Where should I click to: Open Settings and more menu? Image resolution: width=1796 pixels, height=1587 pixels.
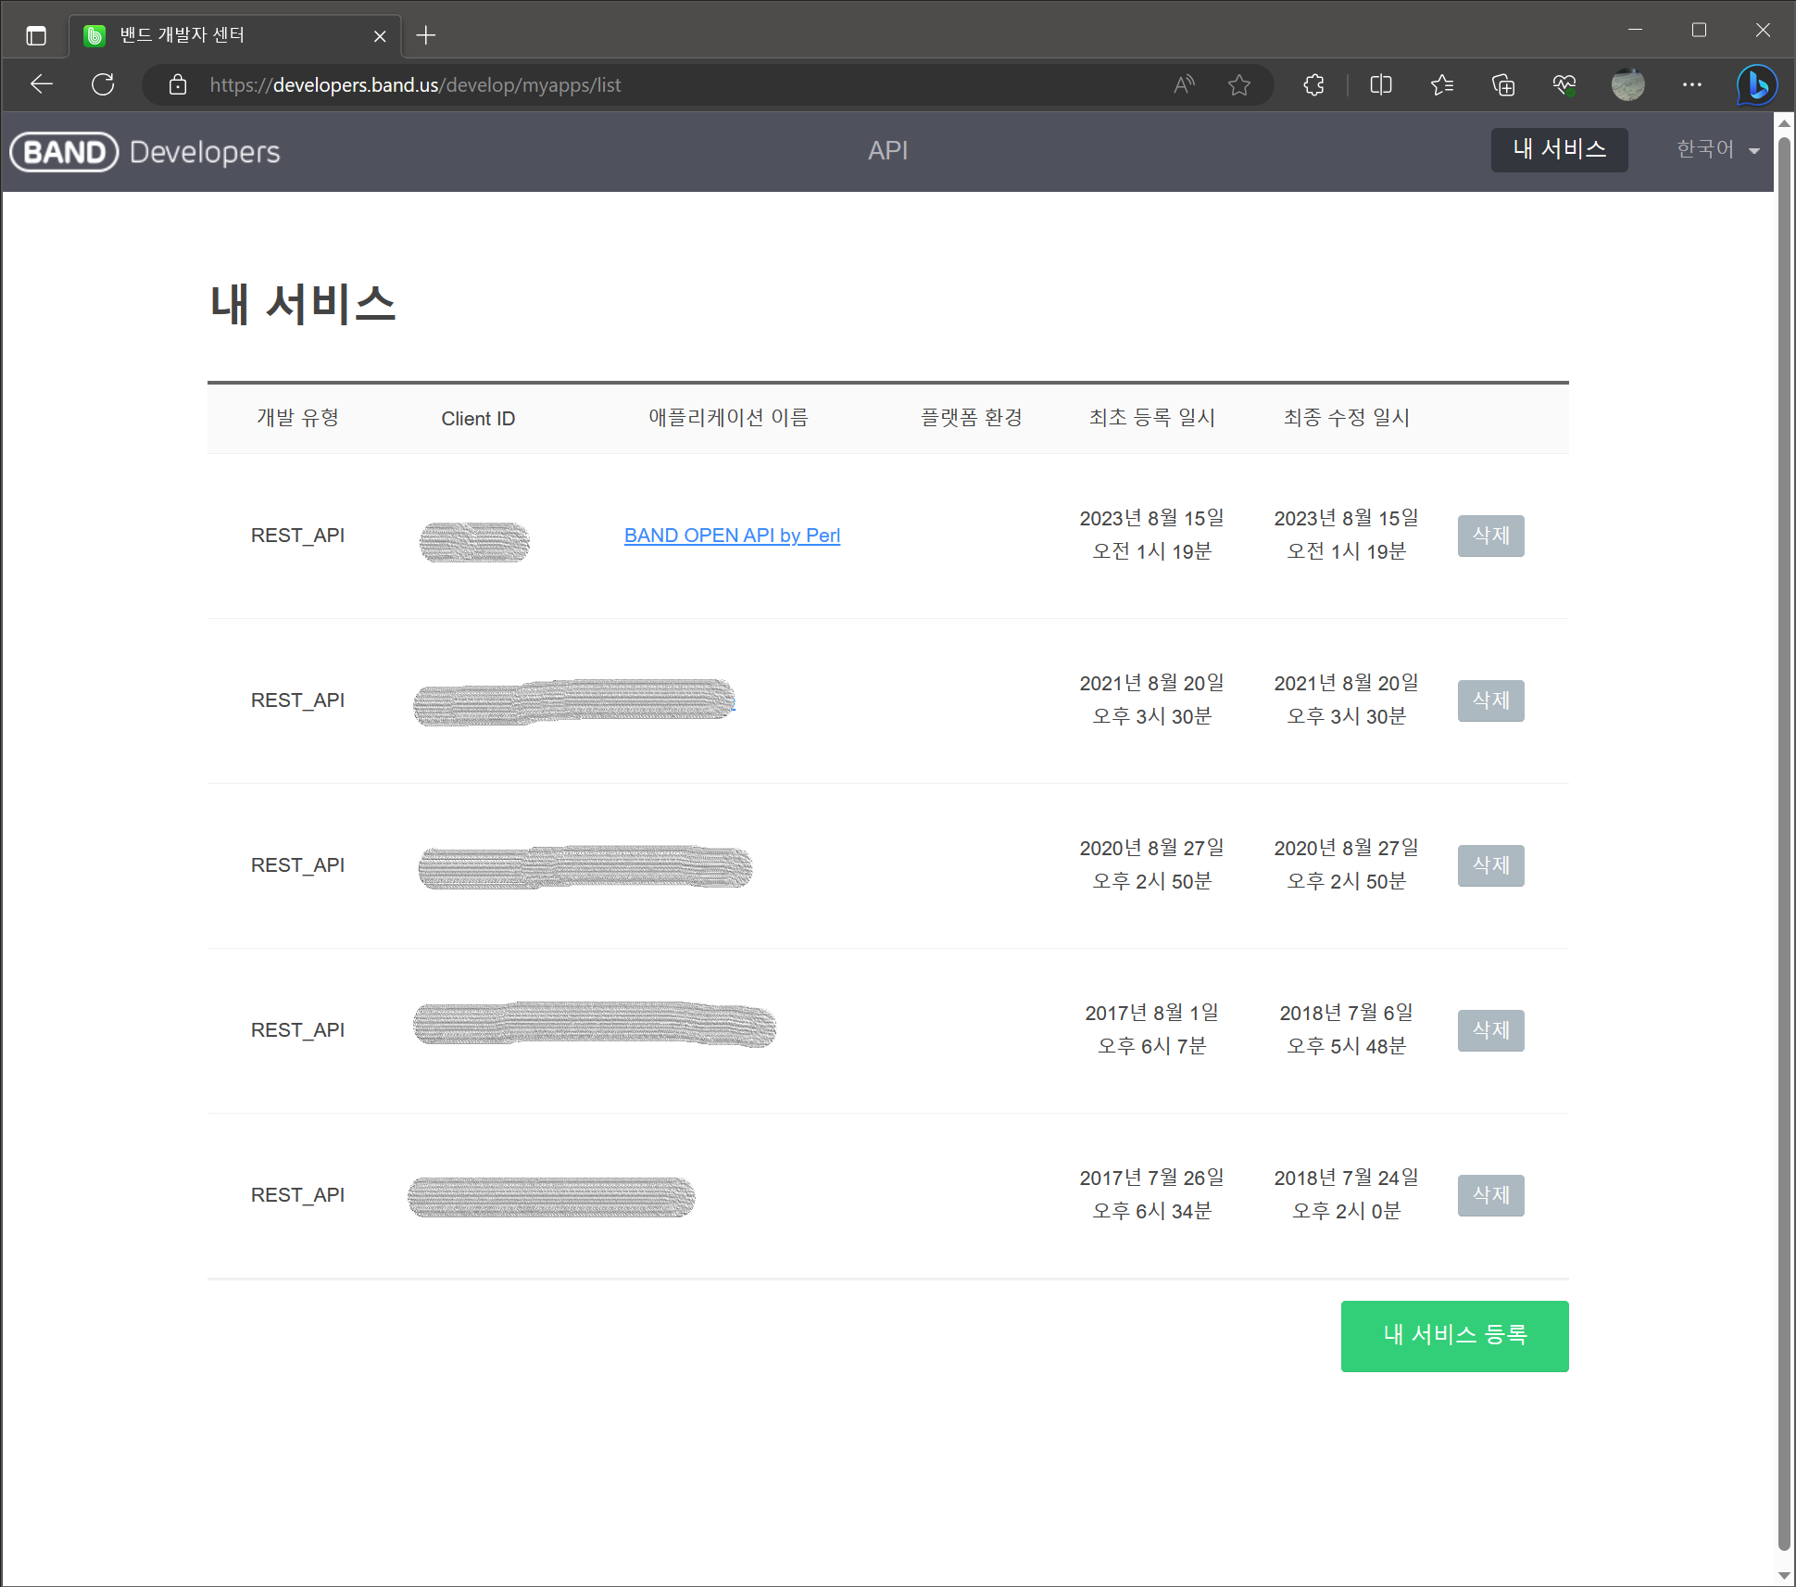click(x=1691, y=85)
